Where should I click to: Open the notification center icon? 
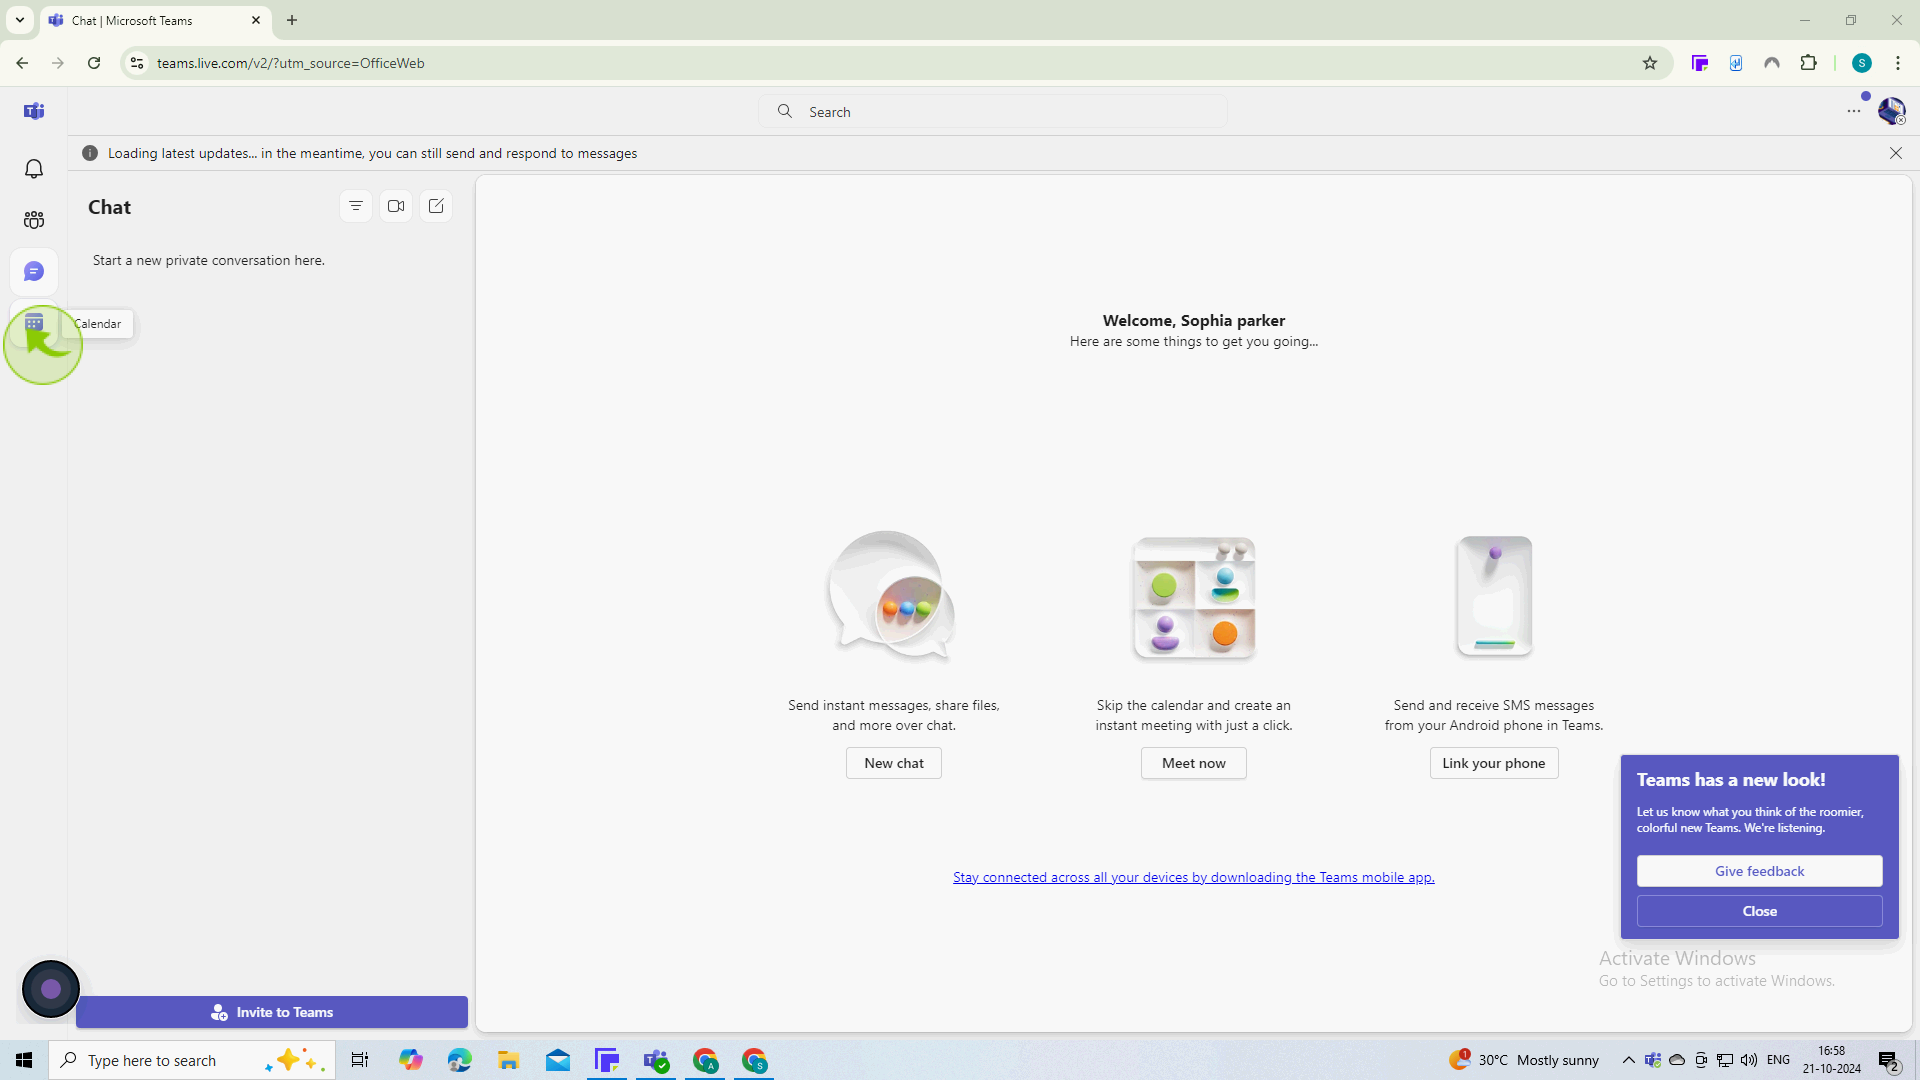pyautogui.click(x=1889, y=1060)
